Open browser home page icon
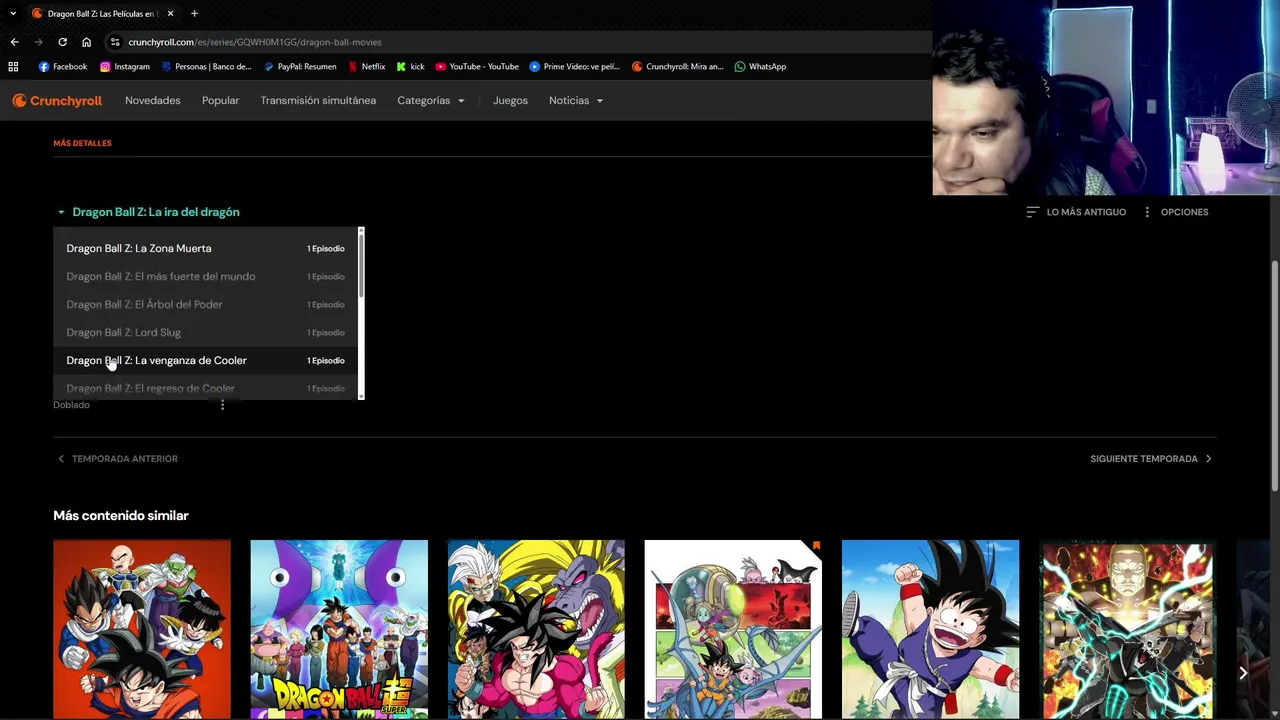This screenshot has height=720, width=1280. click(x=86, y=42)
